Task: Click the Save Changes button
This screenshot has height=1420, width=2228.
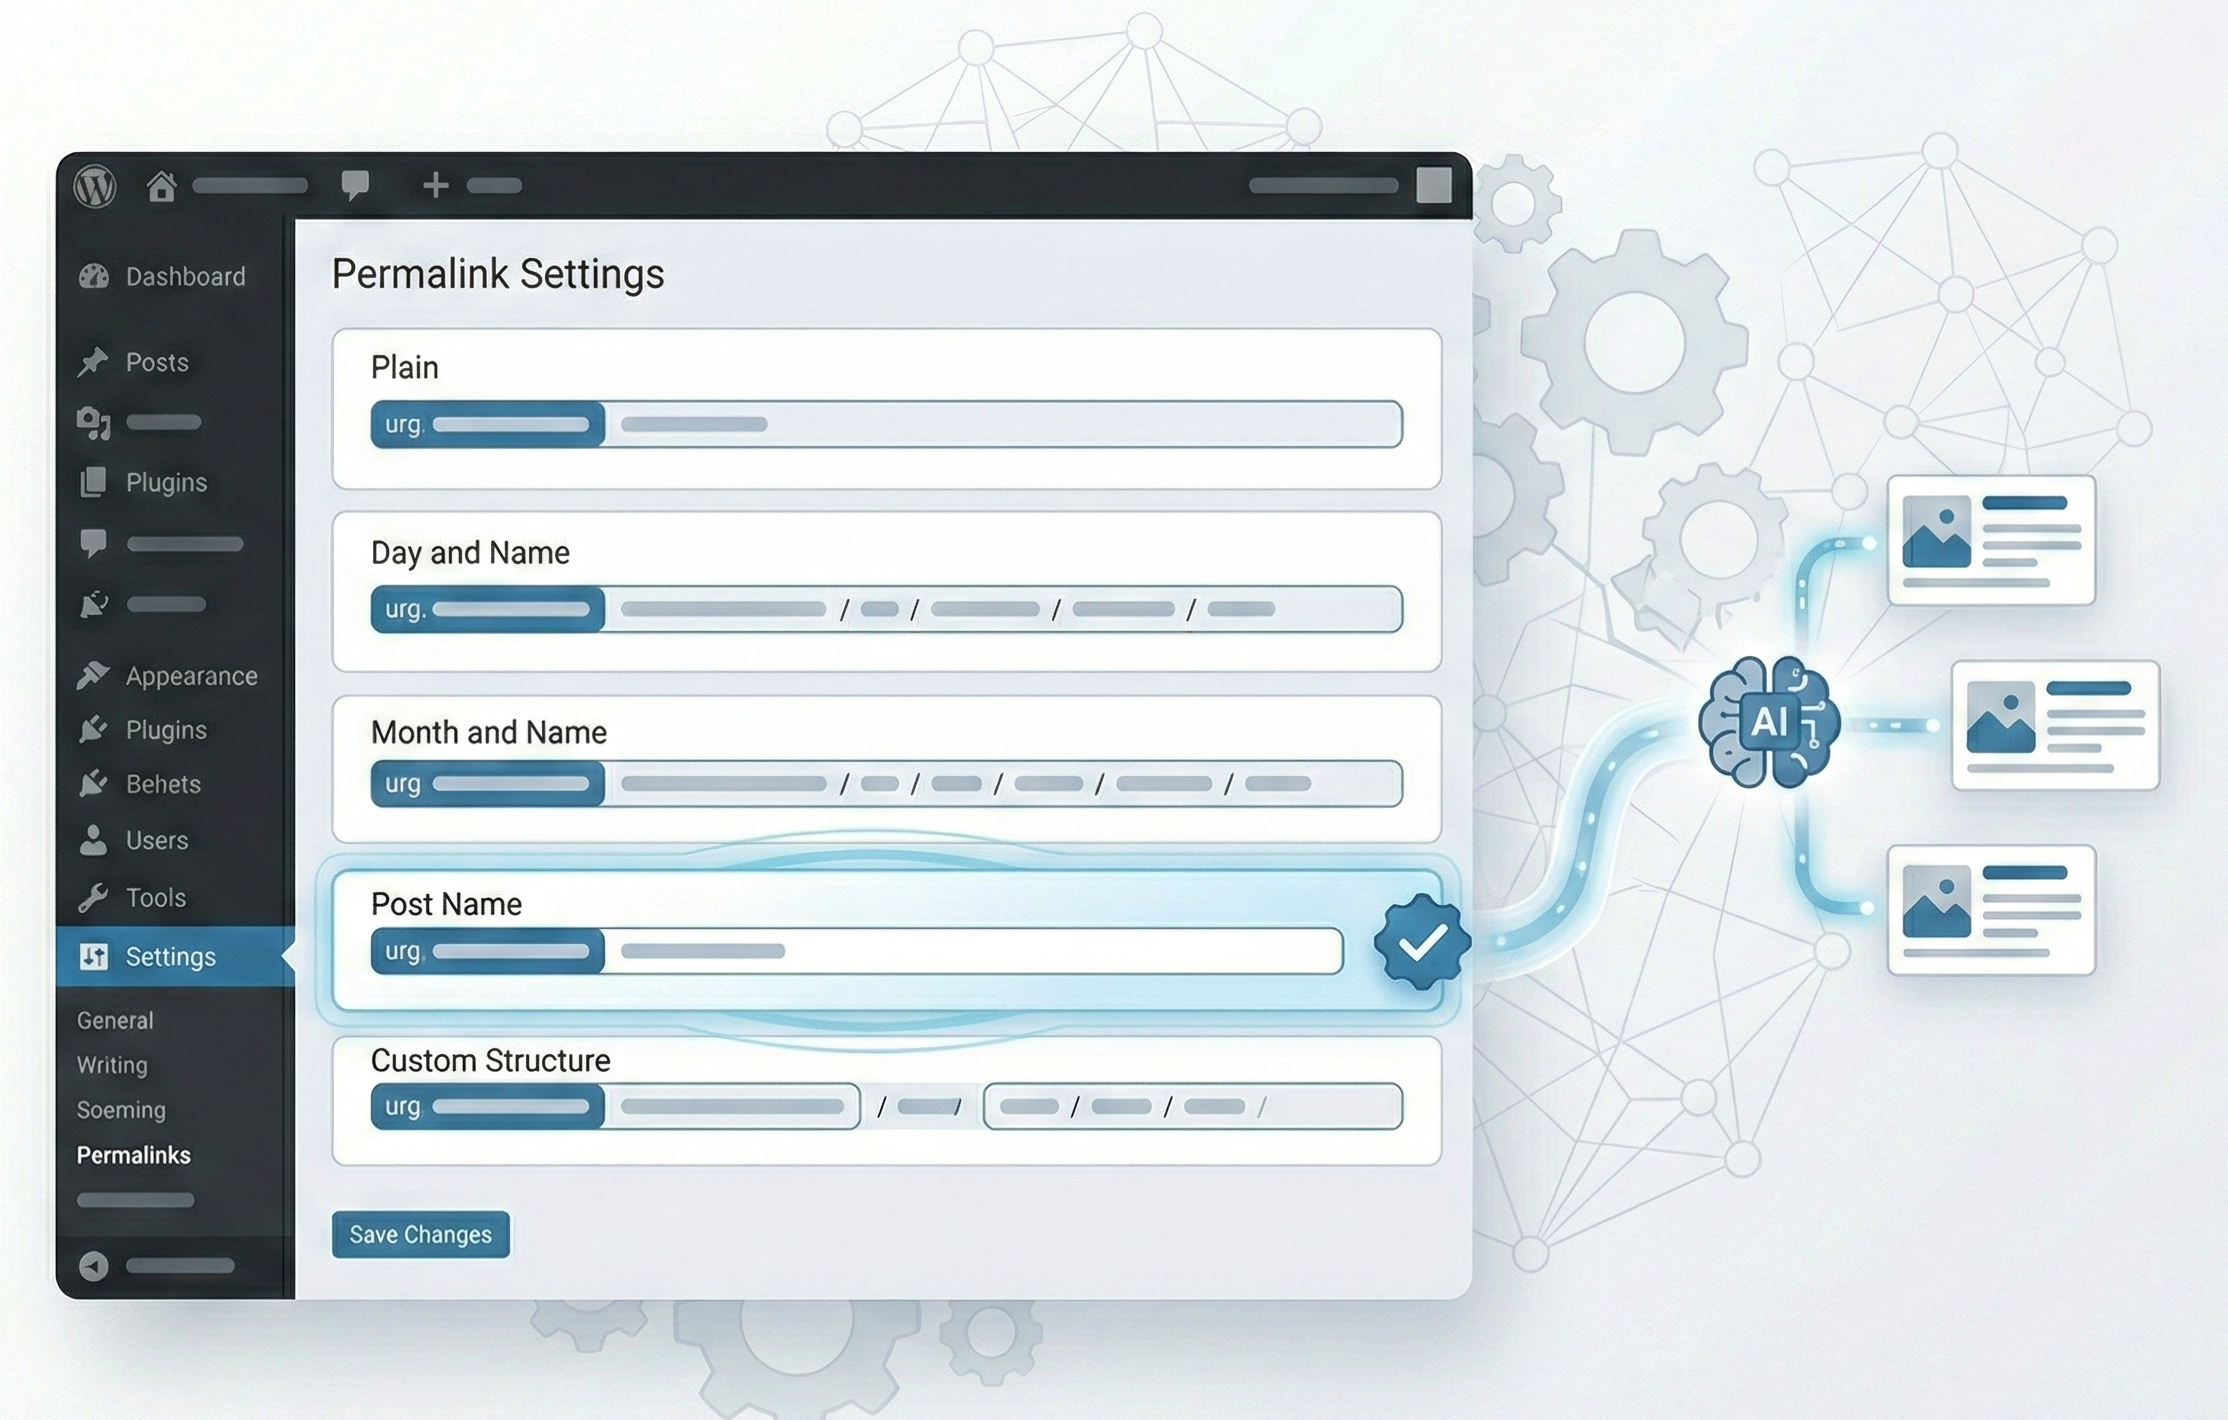Action: pyautogui.click(x=420, y=1234)
